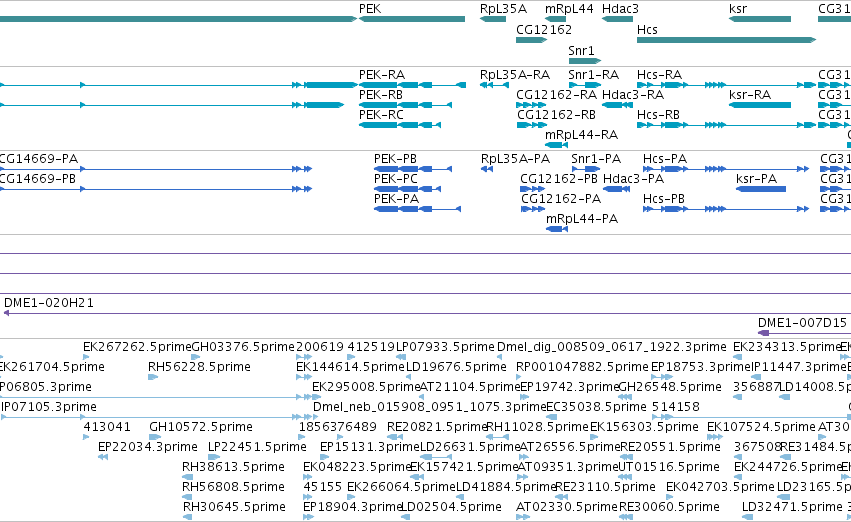This screenshot has height=522, width=851.
Task: Click EST label GH26548.5prime
Action: (670, 387)
